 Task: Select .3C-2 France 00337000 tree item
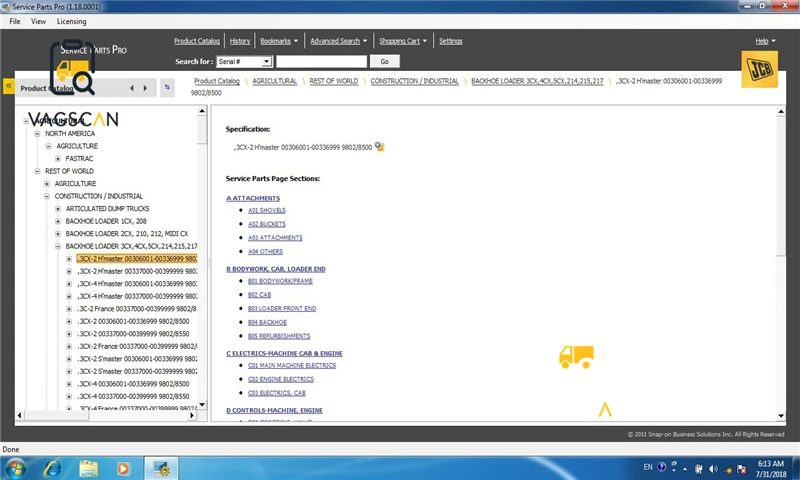tap(137, 309)
